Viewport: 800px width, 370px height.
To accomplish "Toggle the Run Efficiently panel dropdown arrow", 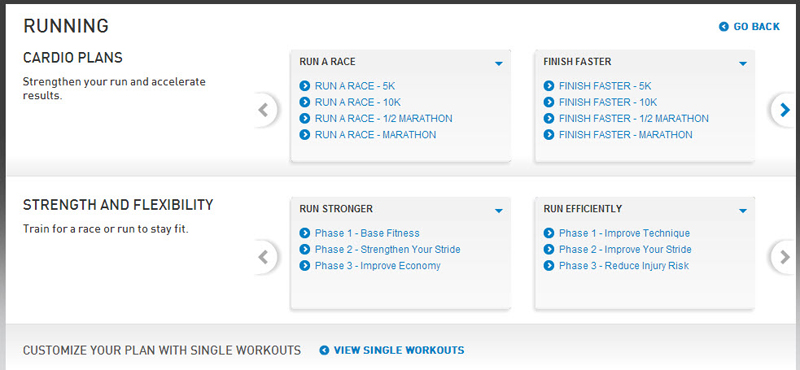I will pos(743,211).
